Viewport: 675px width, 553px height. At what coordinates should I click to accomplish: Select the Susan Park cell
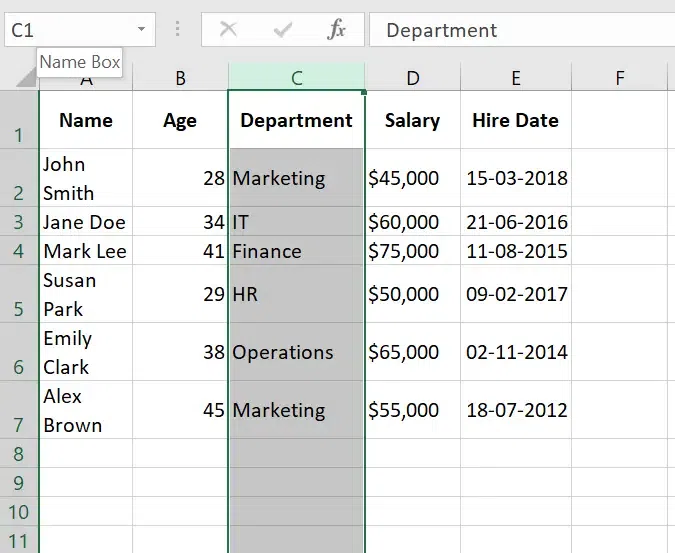86,294
